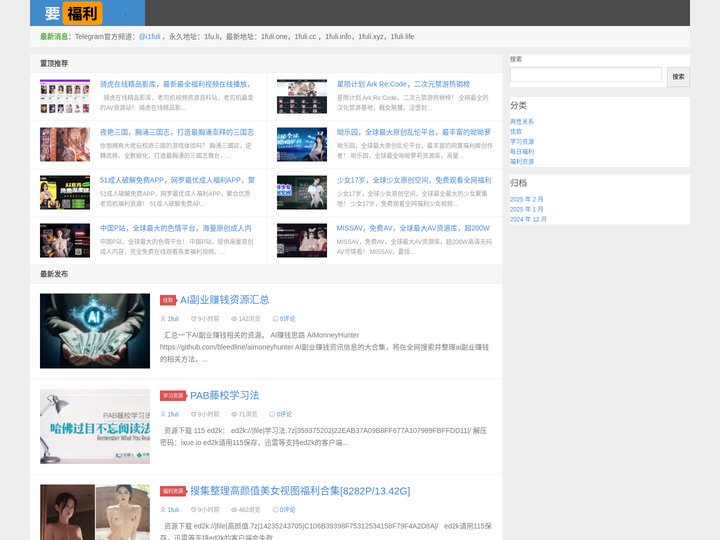Open the PAB藤校学习法 post title
Image resolution: width=720 pixels, height=540 pixels.
point(225,395)
